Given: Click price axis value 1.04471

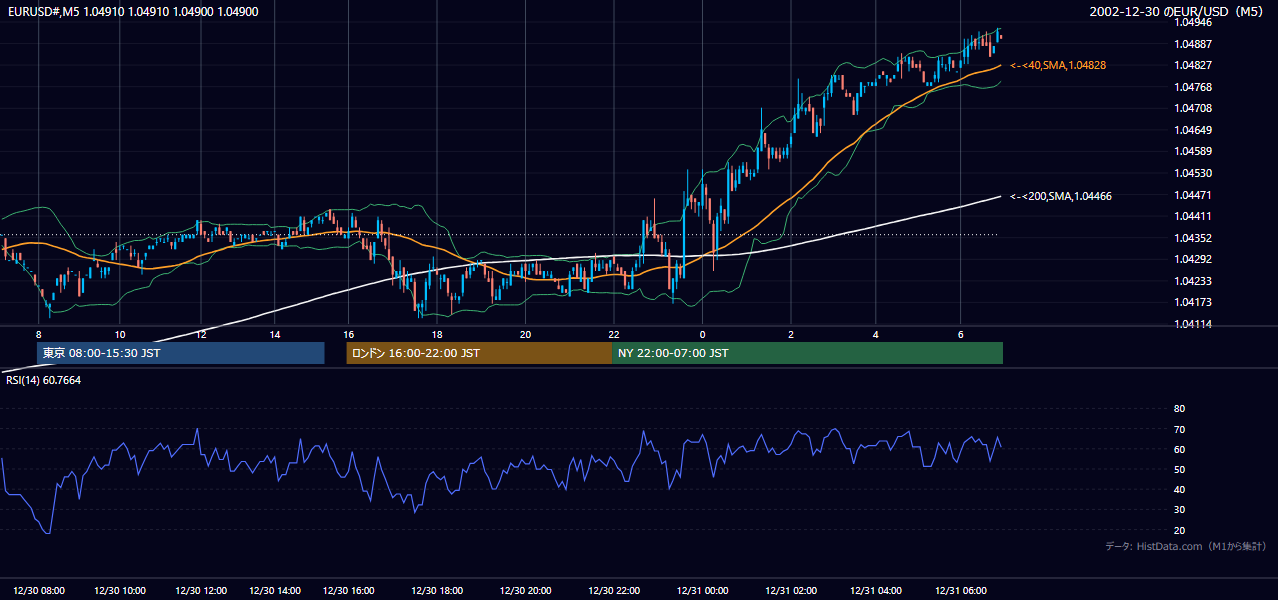Looking at the screenshot, I should [1192, 195].
